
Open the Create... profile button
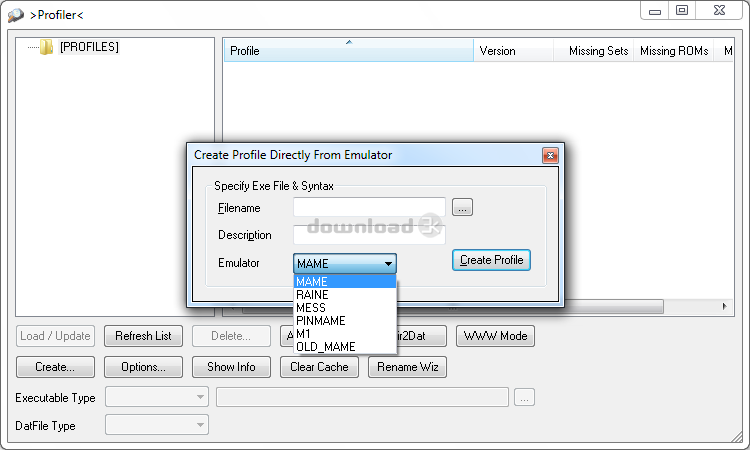[x=55, y=367]
